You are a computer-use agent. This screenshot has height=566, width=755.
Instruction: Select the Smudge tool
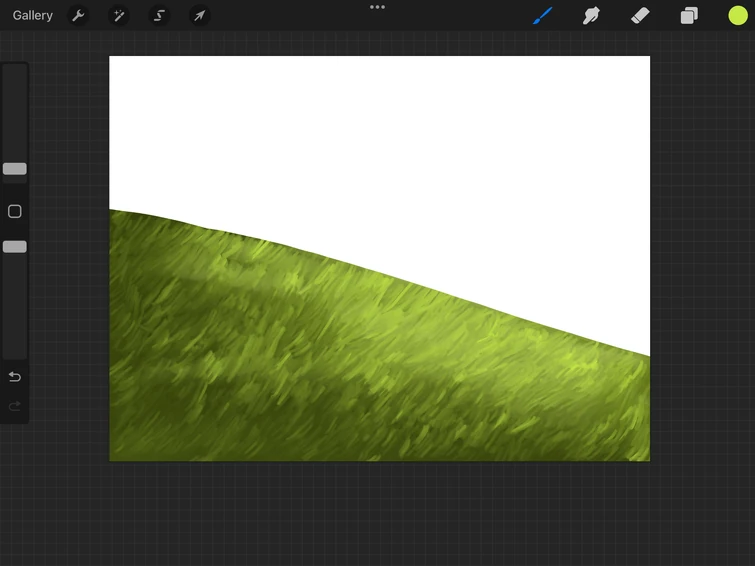[x=591, y=16]
